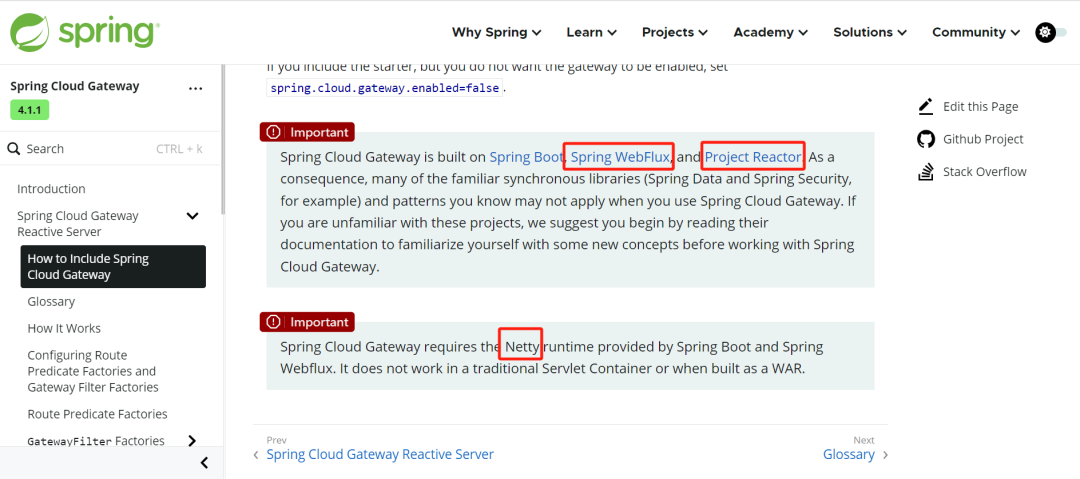Open the Stack Overflow link
1080x479 pixels.
[984, 172]
